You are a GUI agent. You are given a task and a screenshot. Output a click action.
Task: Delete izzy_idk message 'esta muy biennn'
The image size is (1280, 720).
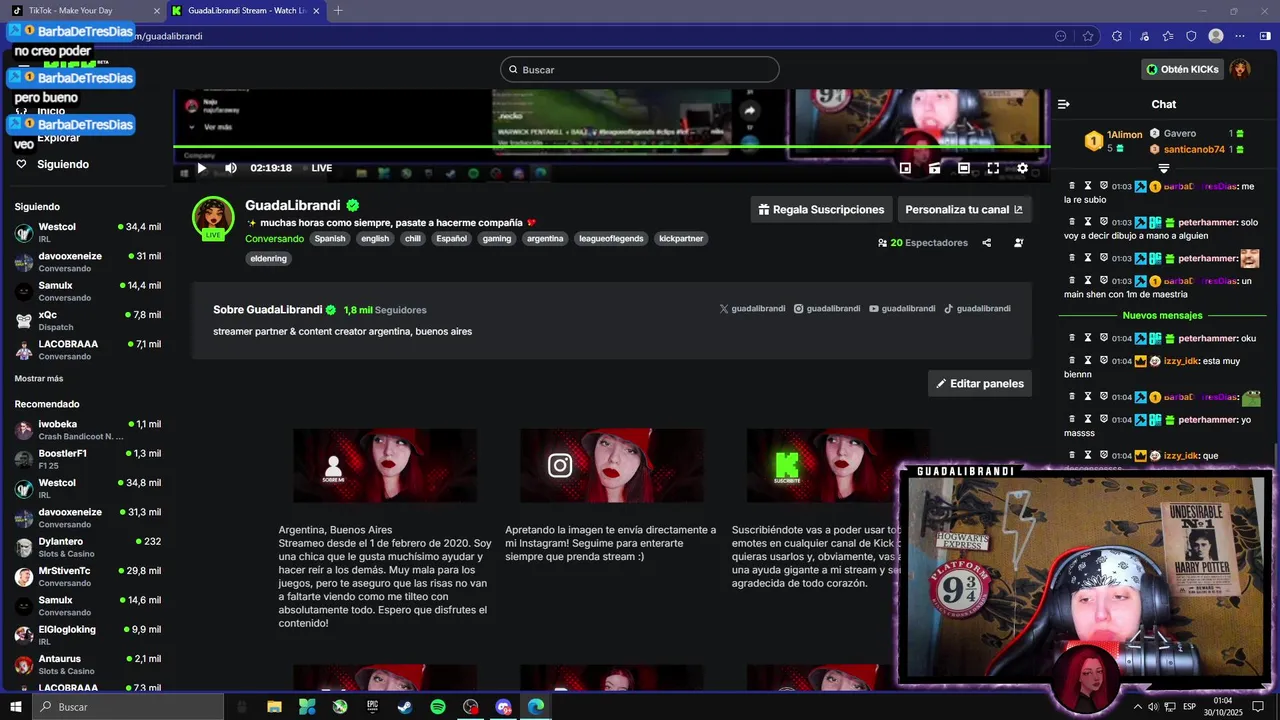click(x=1072, y=361)
